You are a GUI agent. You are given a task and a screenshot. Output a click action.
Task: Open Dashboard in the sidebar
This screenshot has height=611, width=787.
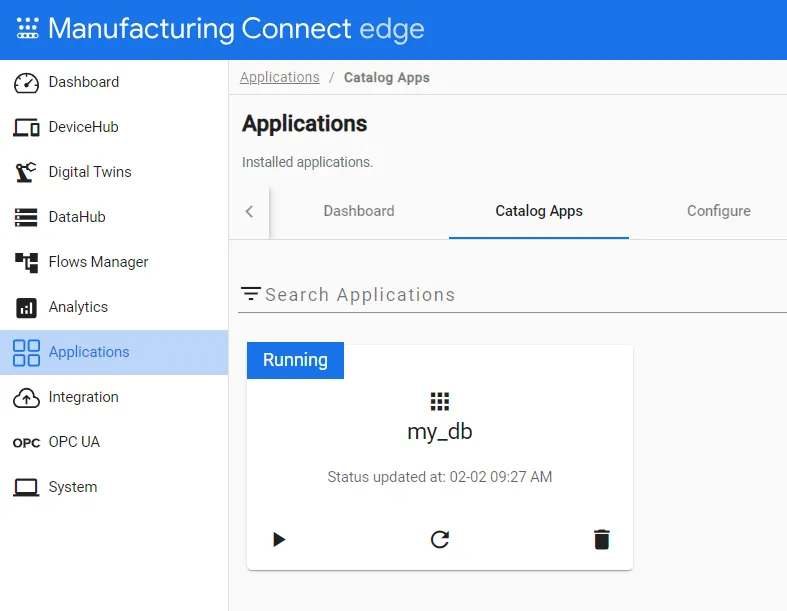tap(114, 82)
